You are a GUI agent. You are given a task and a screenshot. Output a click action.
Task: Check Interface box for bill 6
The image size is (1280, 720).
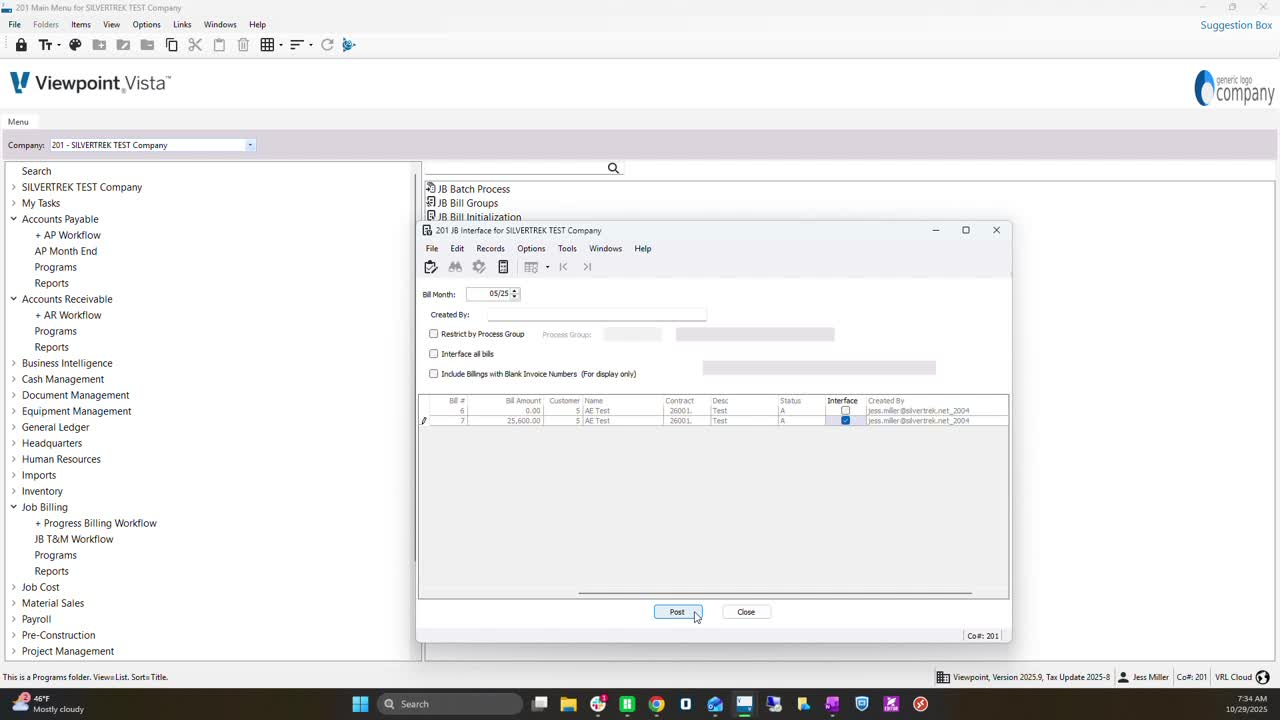(x=845, y=411)
